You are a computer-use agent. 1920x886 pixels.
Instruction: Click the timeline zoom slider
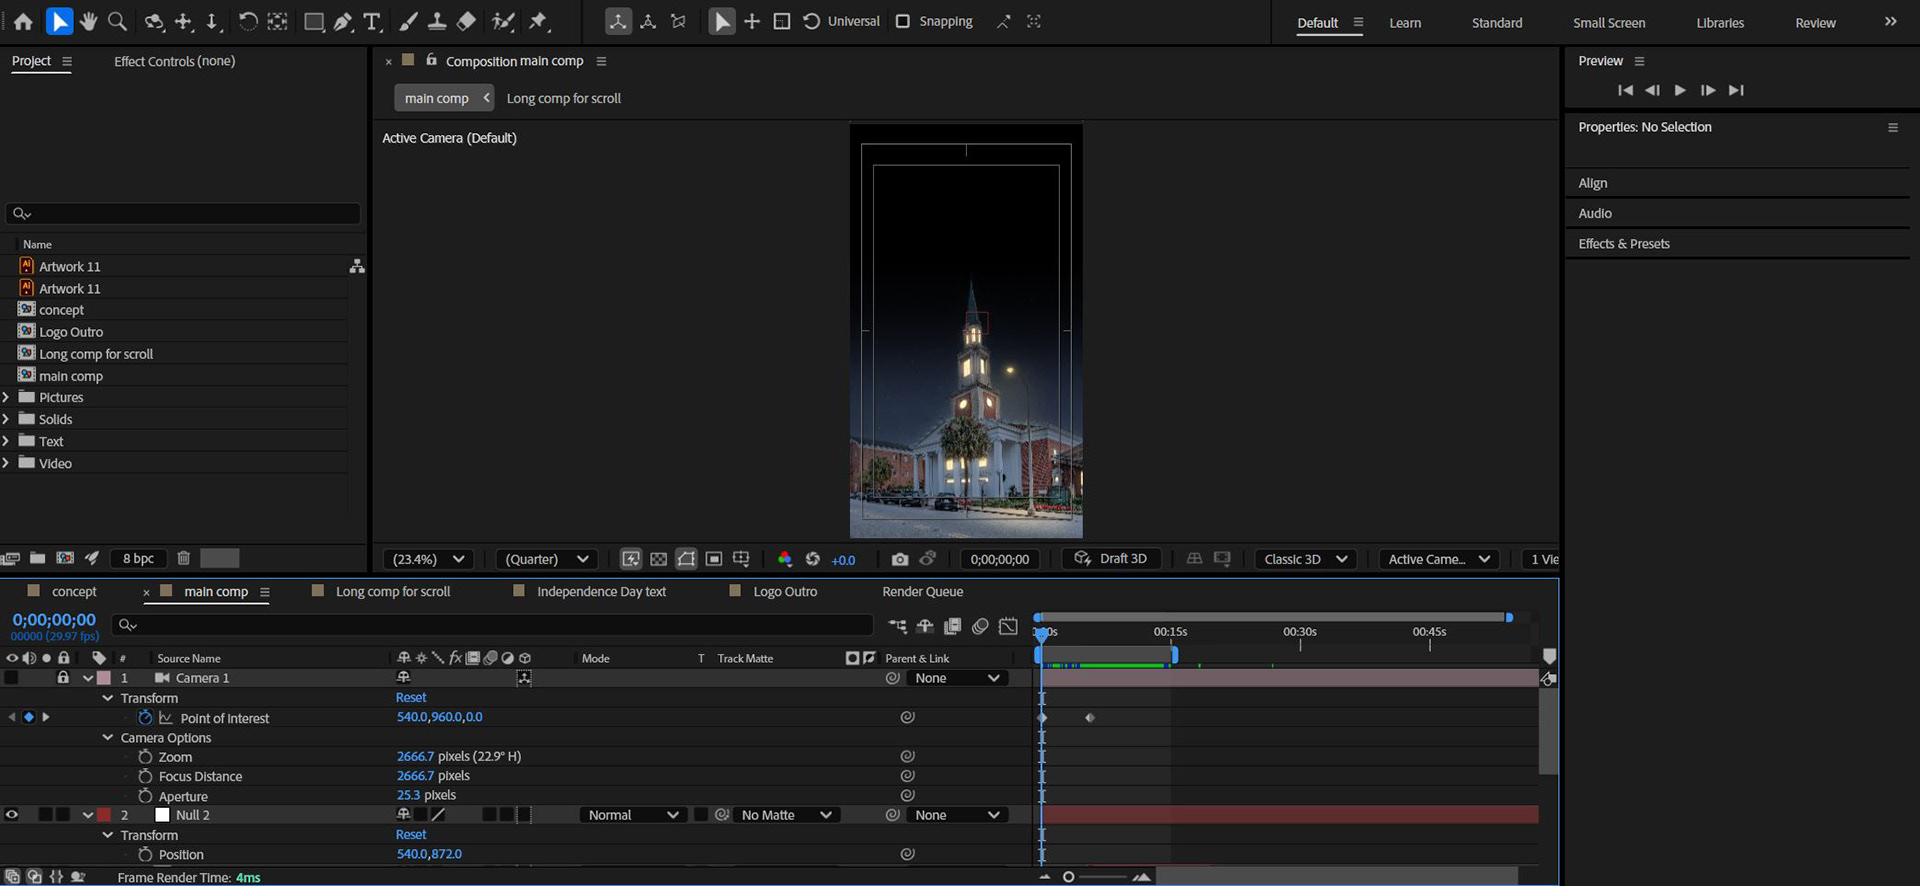pyautogui.click(x=1069, y=877)
